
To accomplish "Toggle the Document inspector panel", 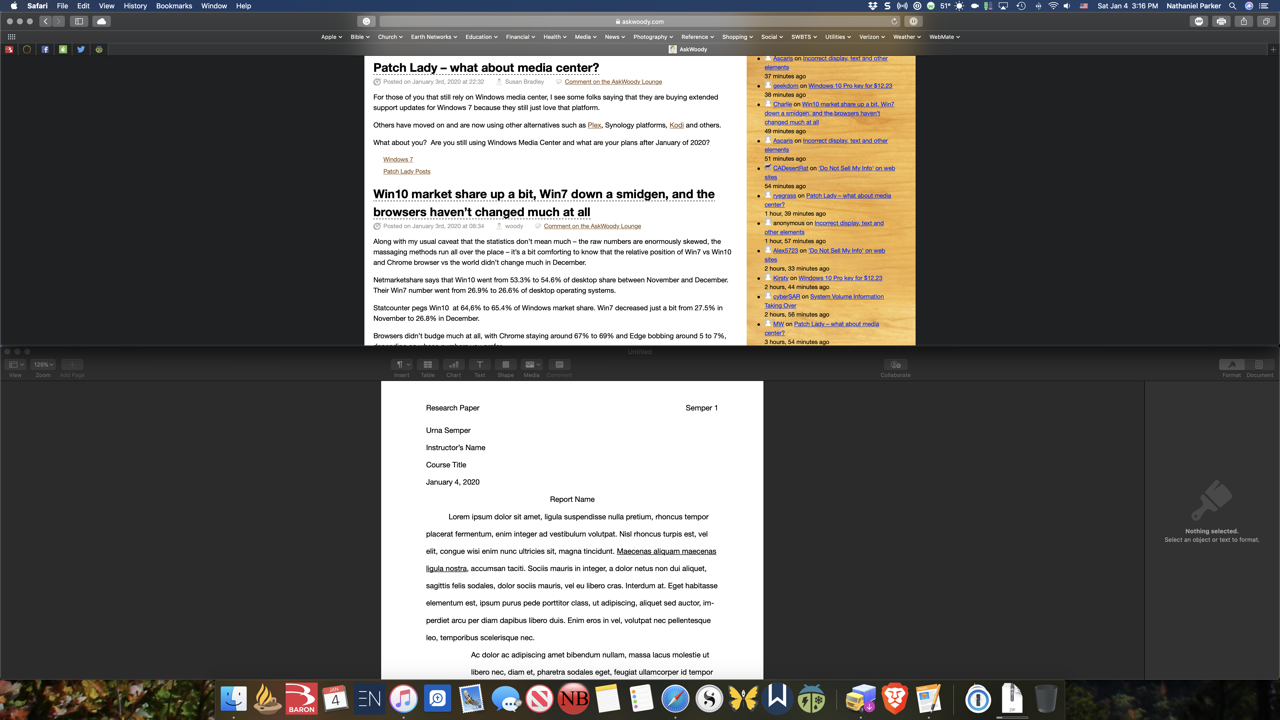I will 1259,365.
